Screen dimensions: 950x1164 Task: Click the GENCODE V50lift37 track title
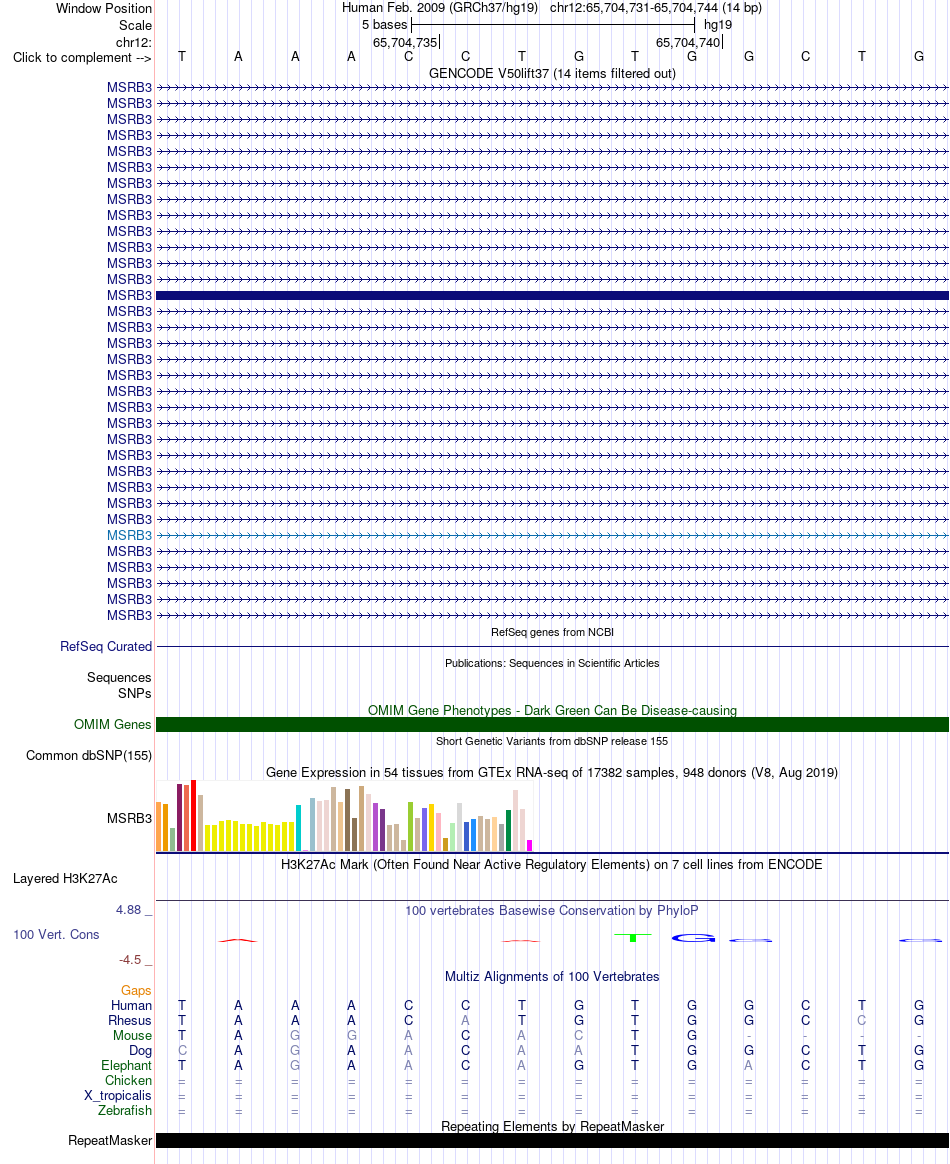pyautogui.click(x=552, y=73)
